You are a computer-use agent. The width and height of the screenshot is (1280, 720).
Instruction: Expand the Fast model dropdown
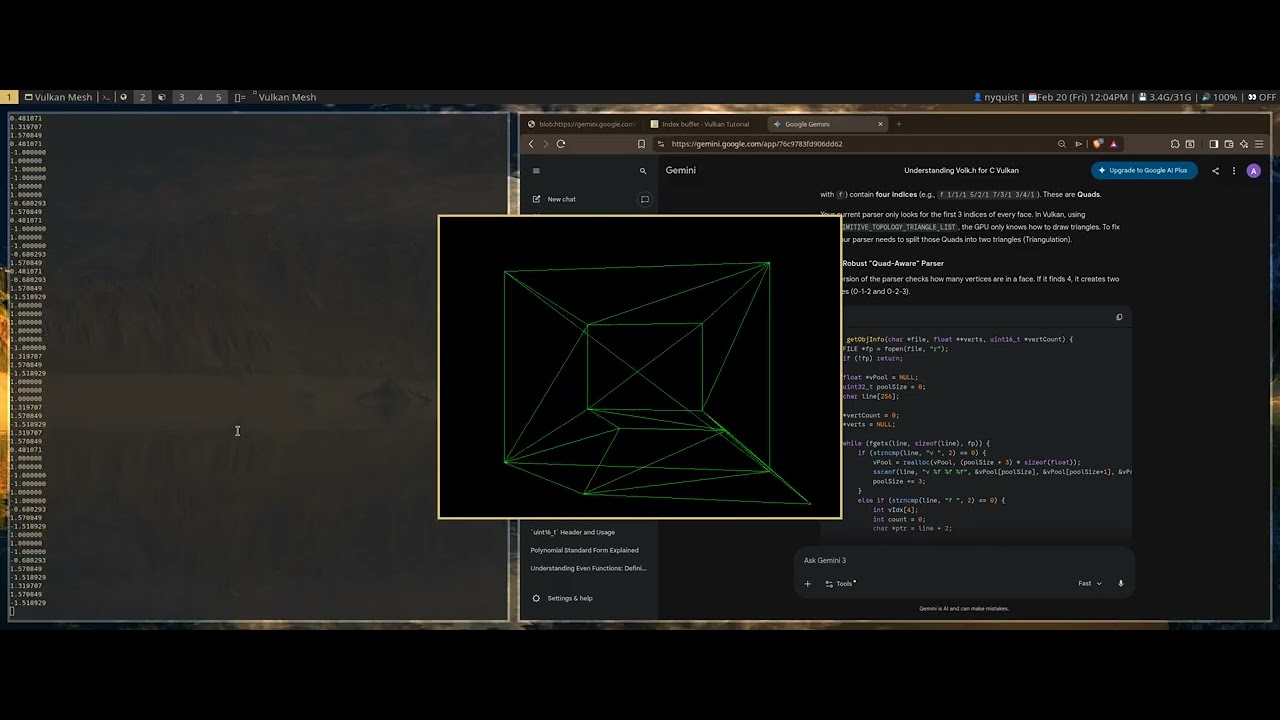tap(1090, 583)
